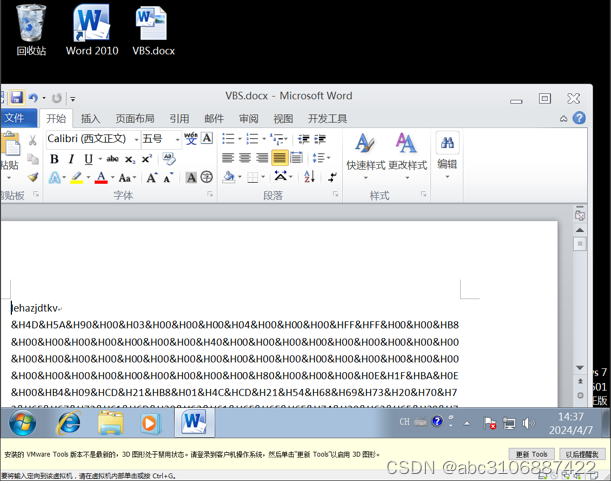Switch to the 页面布局 ribbon tab
Viewport: 611px width, 484px height.
[x=135, y=118]
